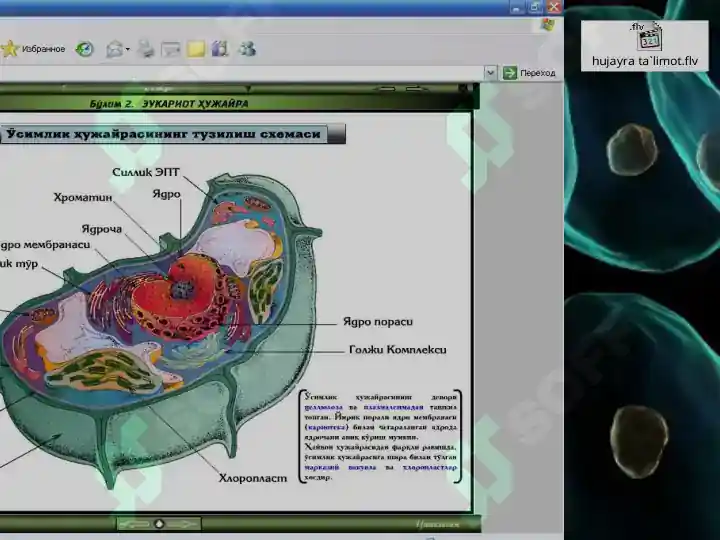Click the green Переход arrow icon
The height and width of the screenshot is (540, 720).
pyautogui.click(x=510, y=73)
